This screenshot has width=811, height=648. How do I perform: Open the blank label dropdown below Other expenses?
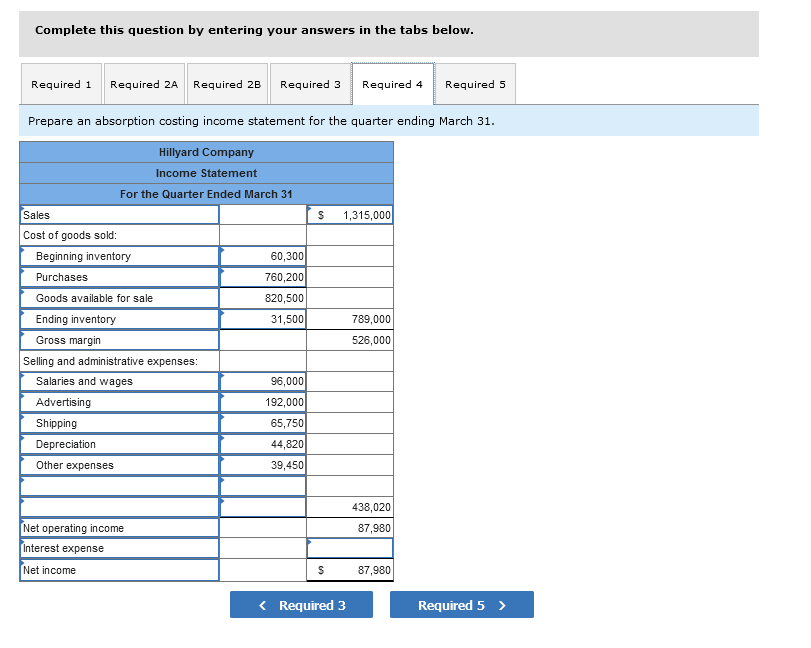click(119, 486)
